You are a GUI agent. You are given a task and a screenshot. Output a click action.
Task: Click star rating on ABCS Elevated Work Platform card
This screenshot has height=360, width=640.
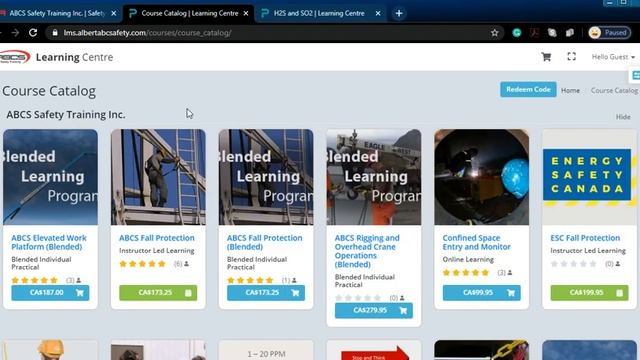[x=35, y=280]
